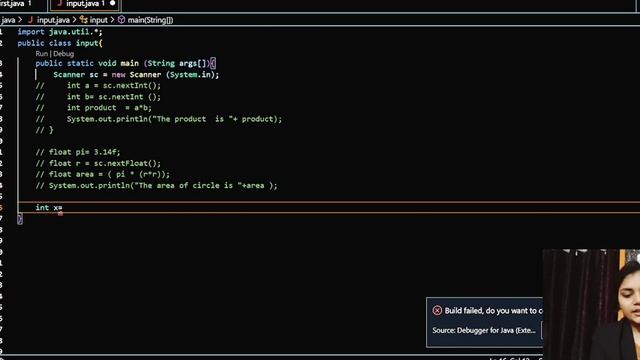Click commented line int product = a*b
640x360 pixels.
tap(94, 108)
